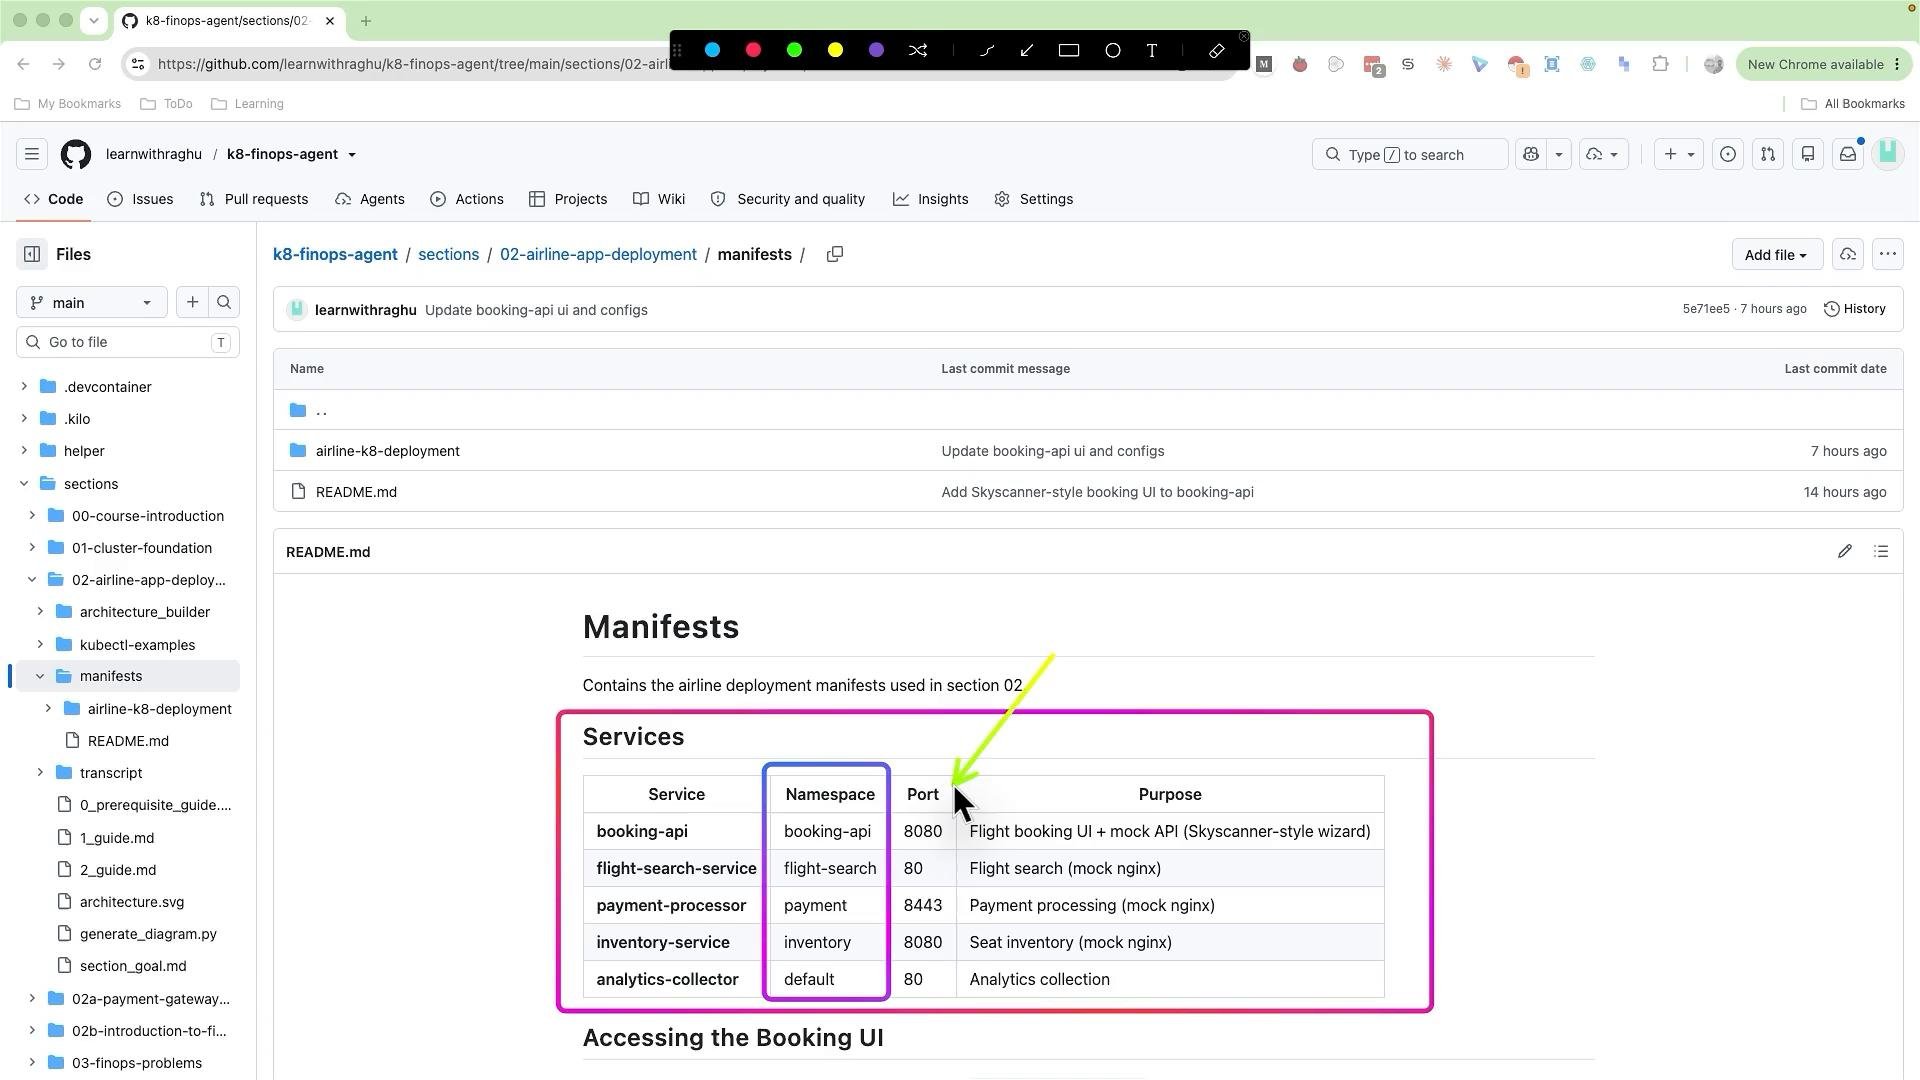The image size is (1920, 1080).
Task: Switch to the Insights tab
Action: [x=931, y=199]
